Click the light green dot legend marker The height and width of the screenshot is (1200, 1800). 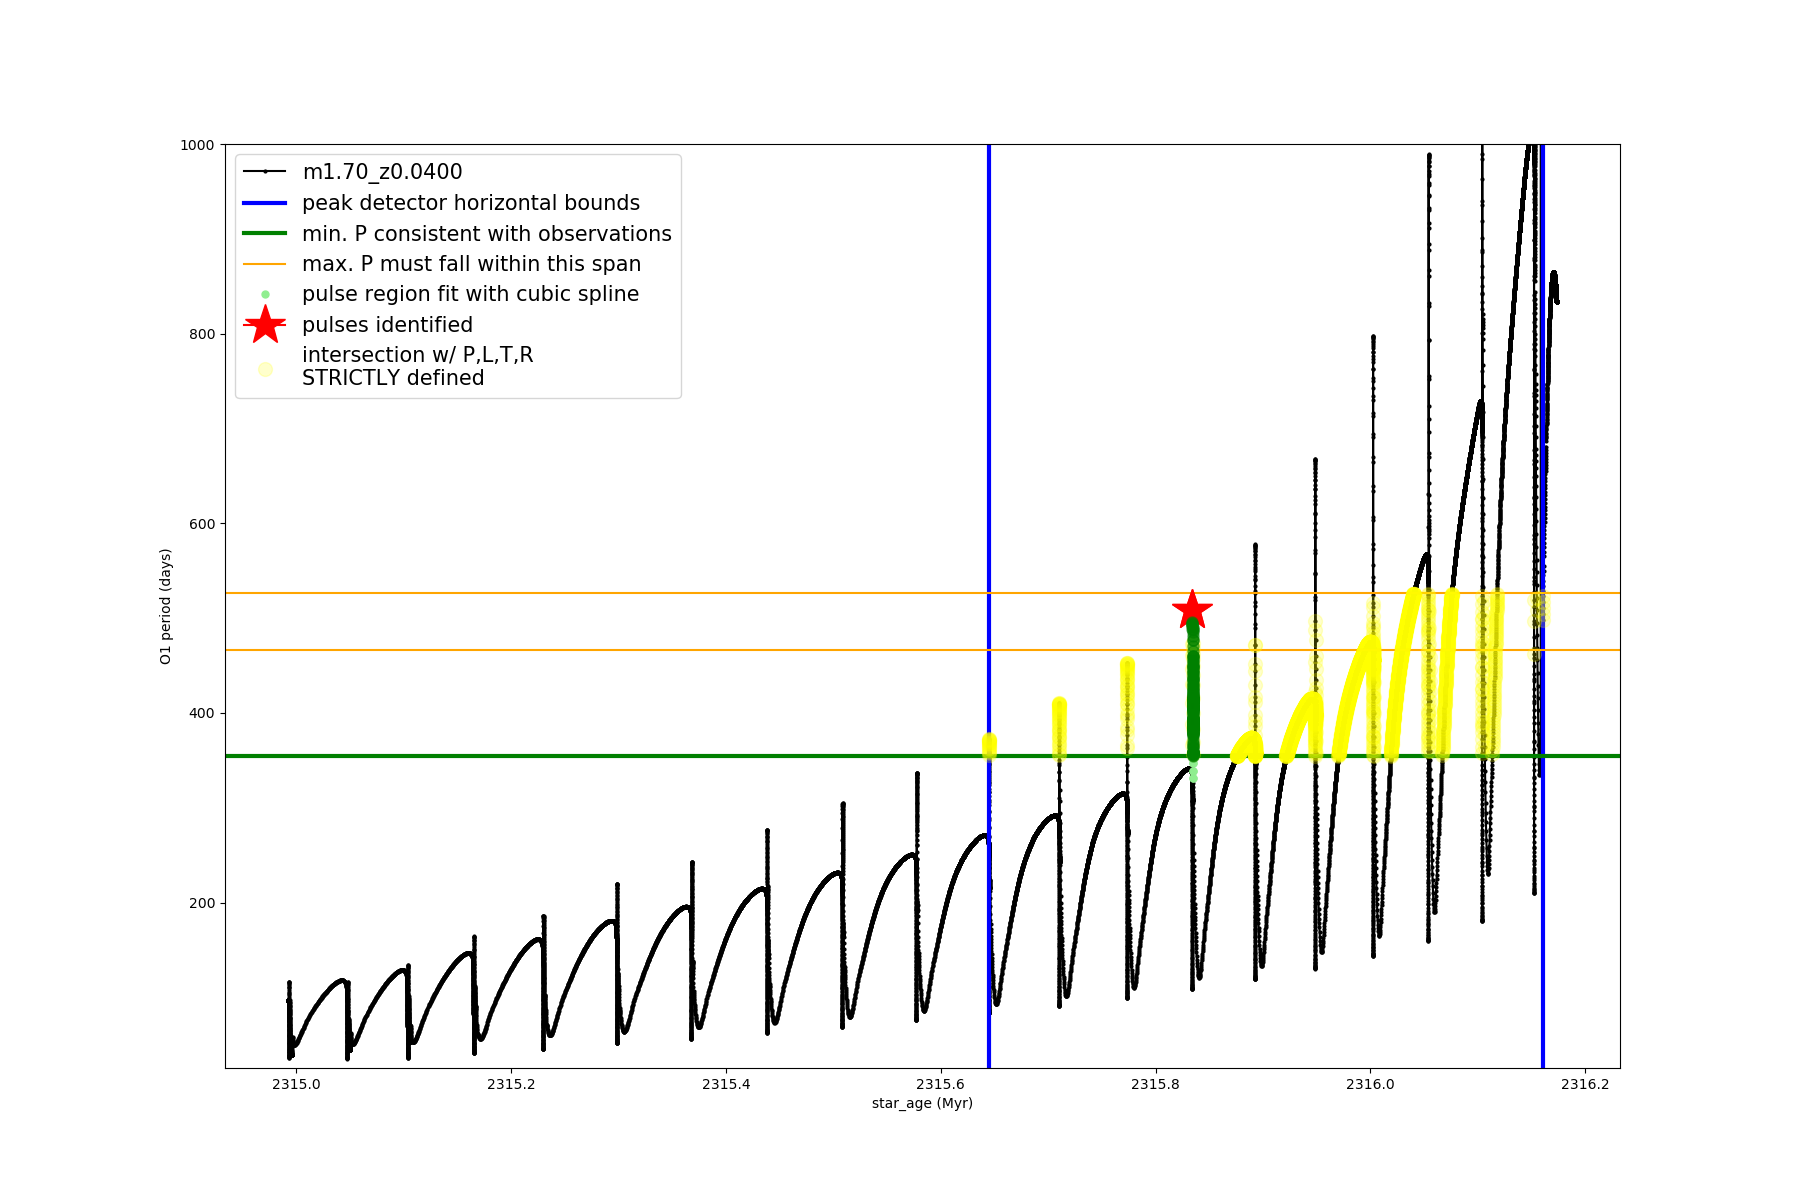point(265,294)
